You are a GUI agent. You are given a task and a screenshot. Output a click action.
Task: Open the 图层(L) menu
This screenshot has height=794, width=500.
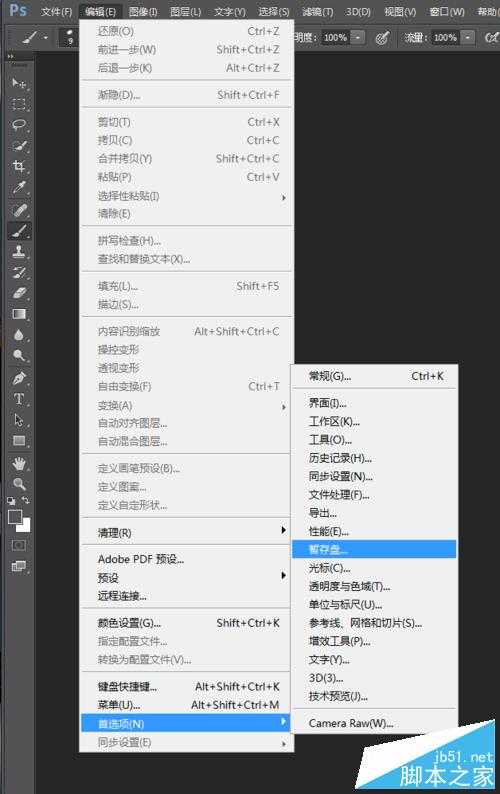(185, 11)
